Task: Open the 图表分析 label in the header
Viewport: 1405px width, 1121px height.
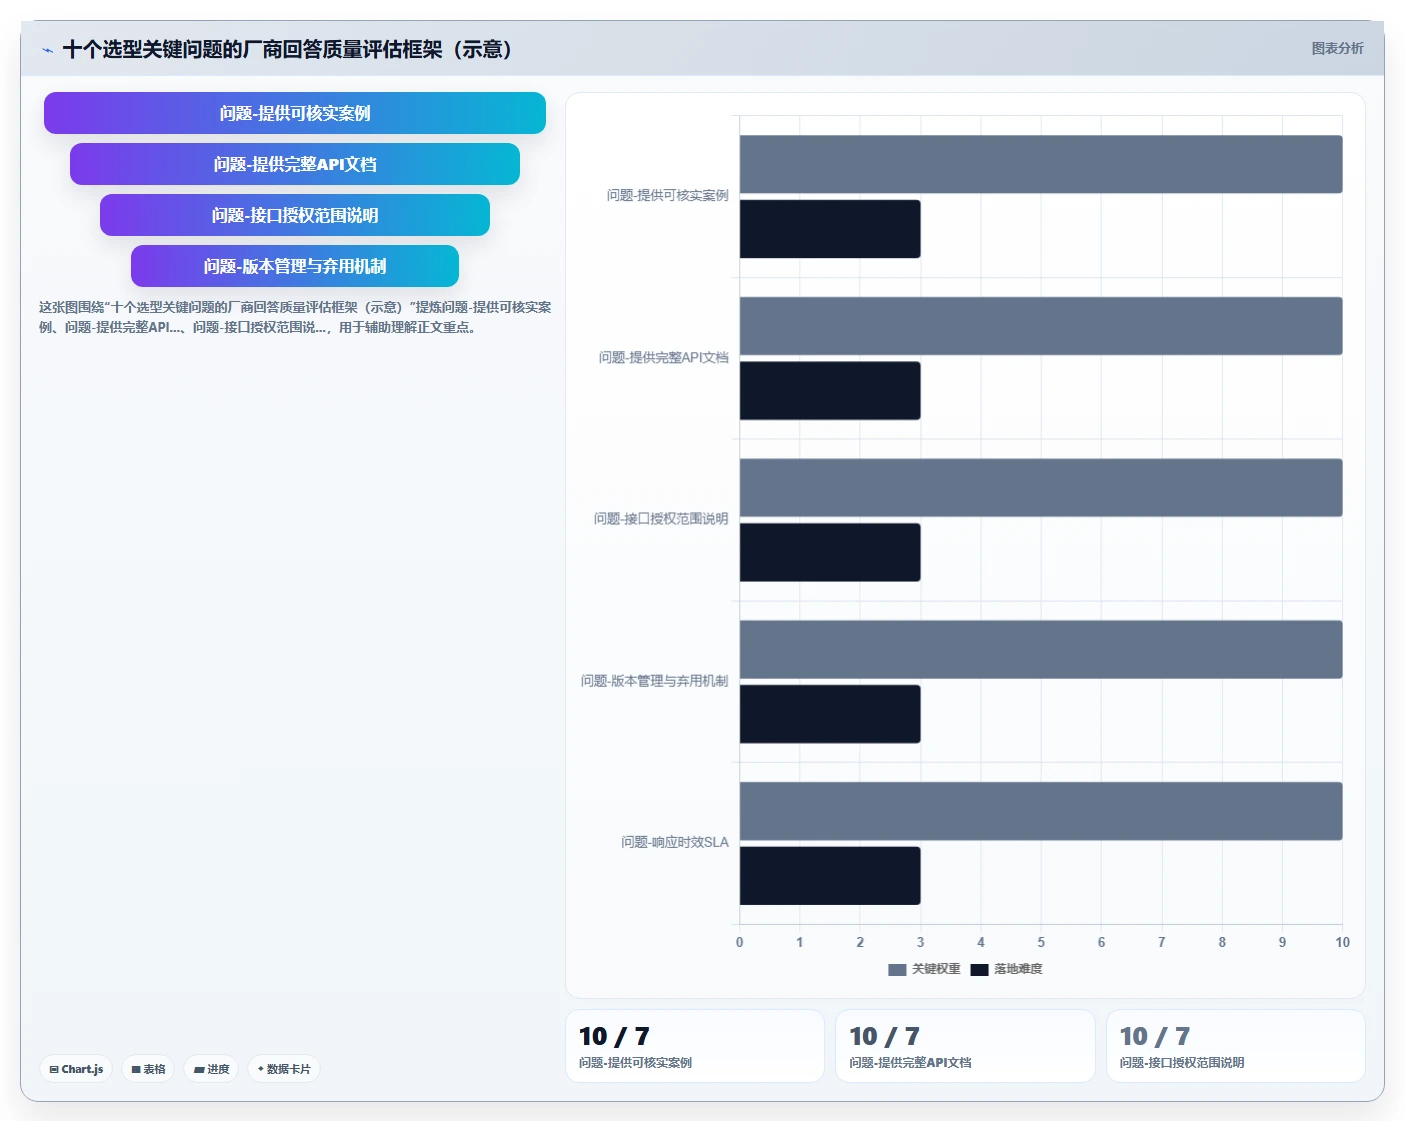Action: click(1337, 48)
